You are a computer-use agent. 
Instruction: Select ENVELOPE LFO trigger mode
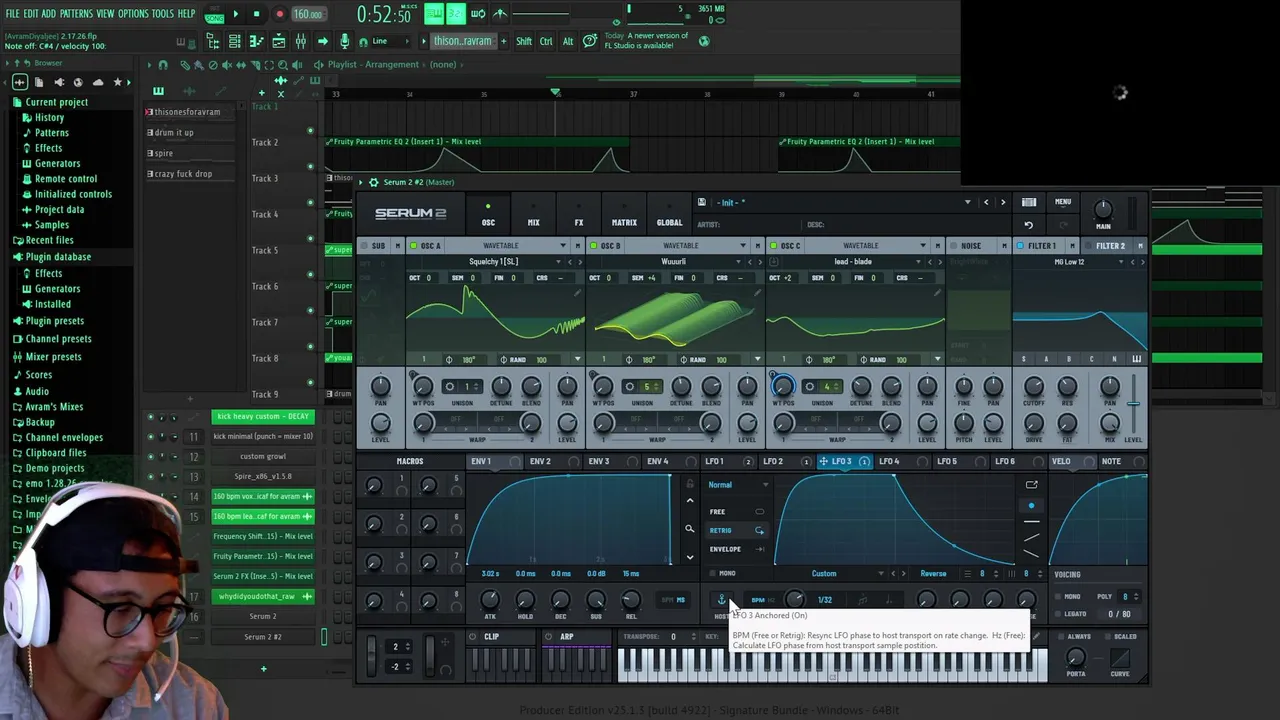737,549
